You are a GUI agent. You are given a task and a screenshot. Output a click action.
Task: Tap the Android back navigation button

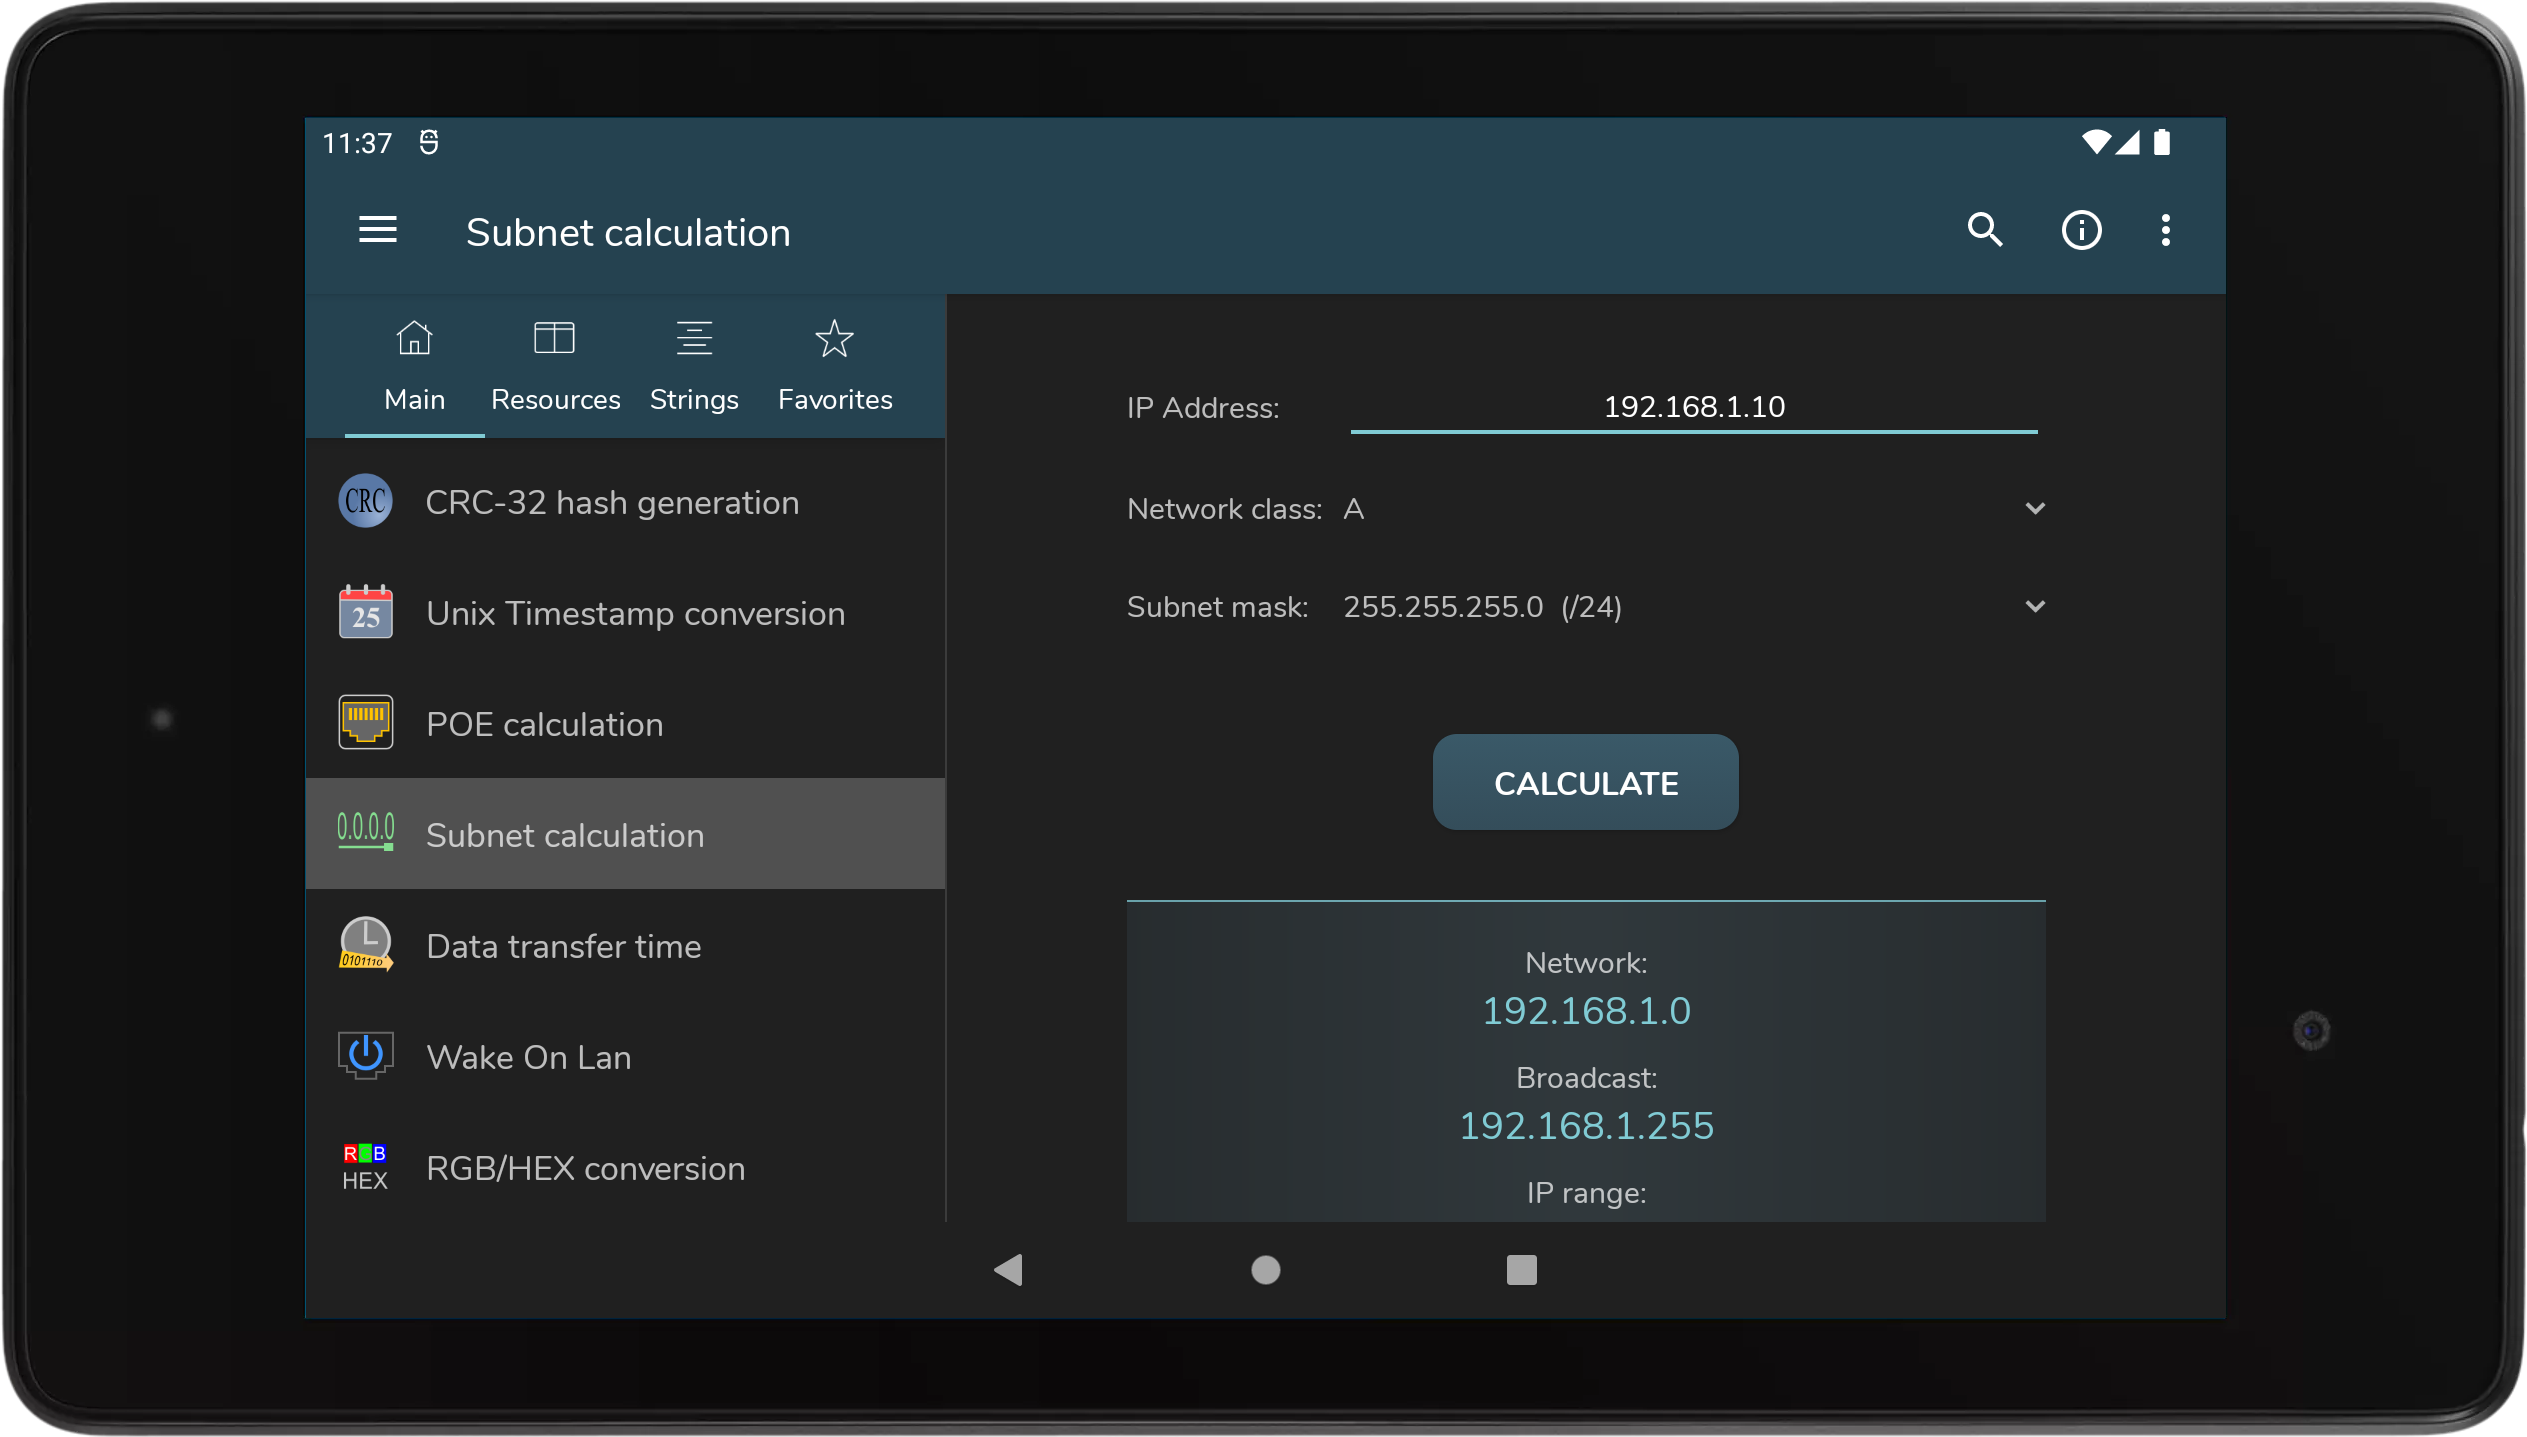[1008, 1270]
